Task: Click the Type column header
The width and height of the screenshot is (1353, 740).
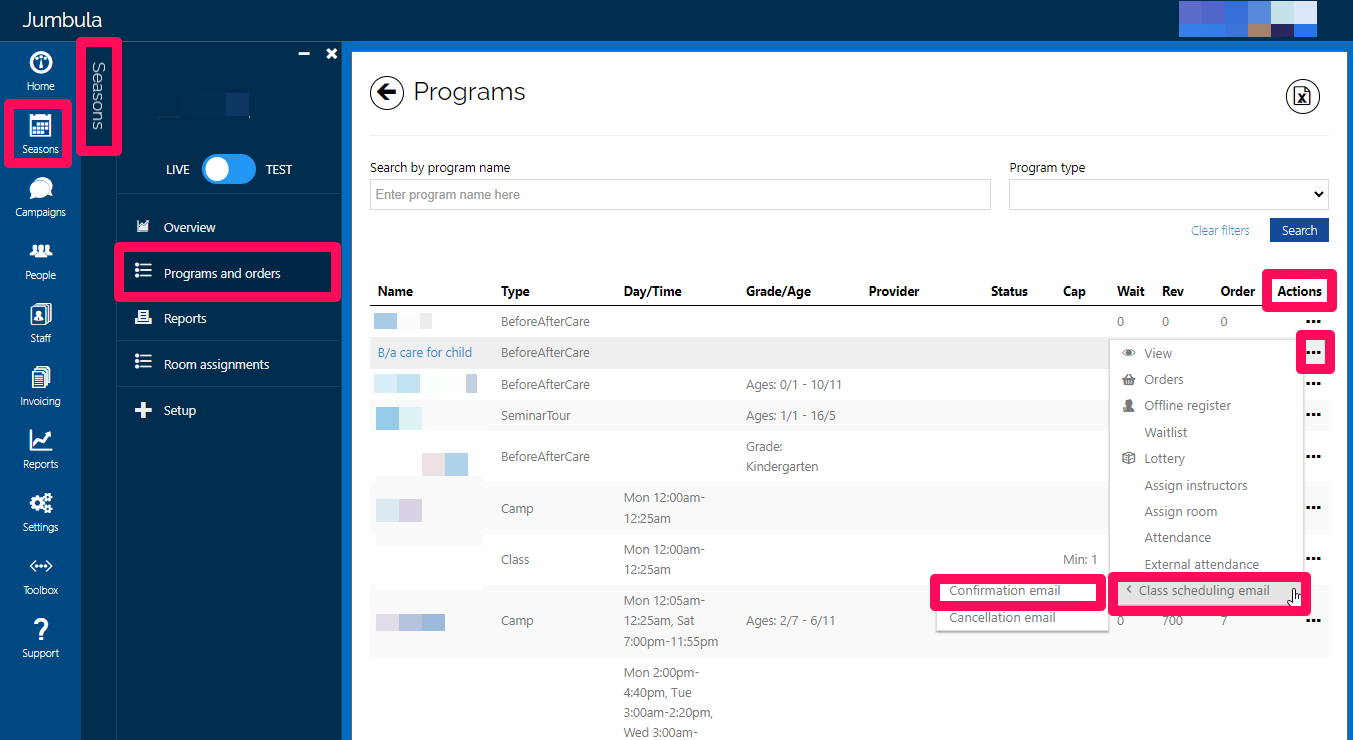Action: [515, 291]
